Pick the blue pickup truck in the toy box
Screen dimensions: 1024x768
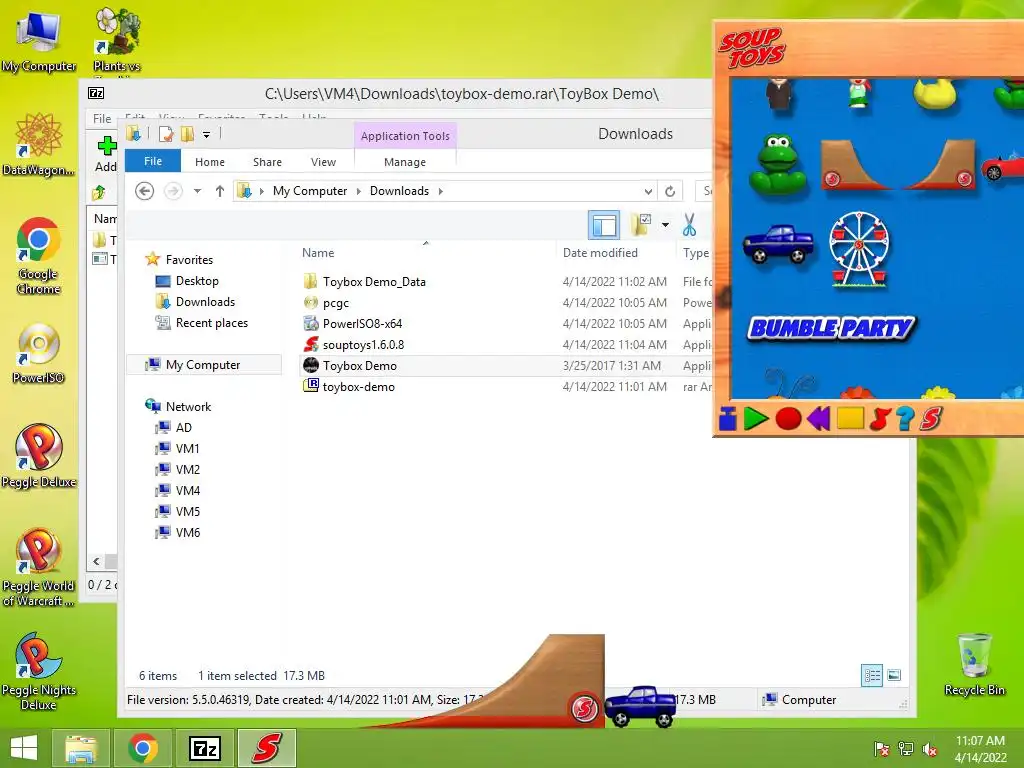click(778, 244)
